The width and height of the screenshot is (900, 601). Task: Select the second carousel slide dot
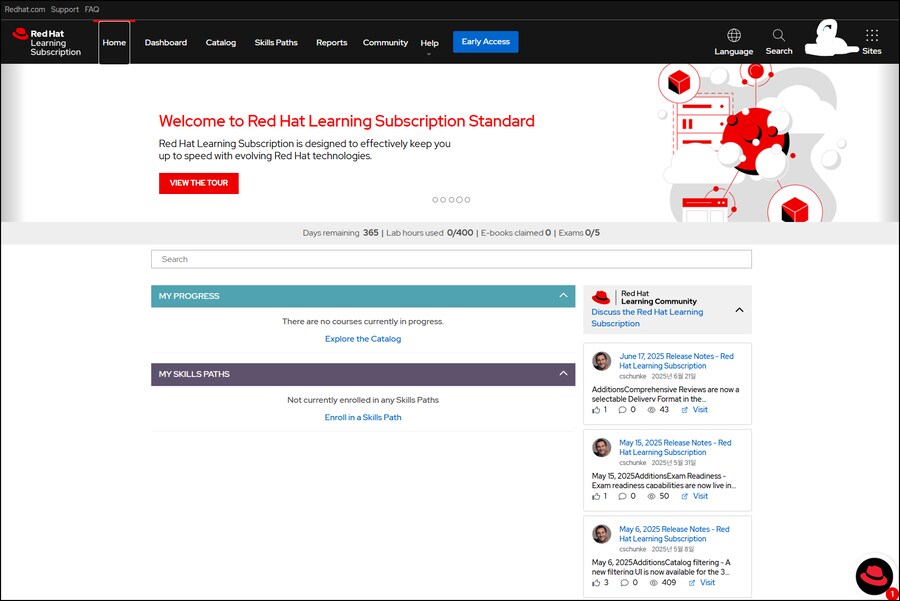443,200
